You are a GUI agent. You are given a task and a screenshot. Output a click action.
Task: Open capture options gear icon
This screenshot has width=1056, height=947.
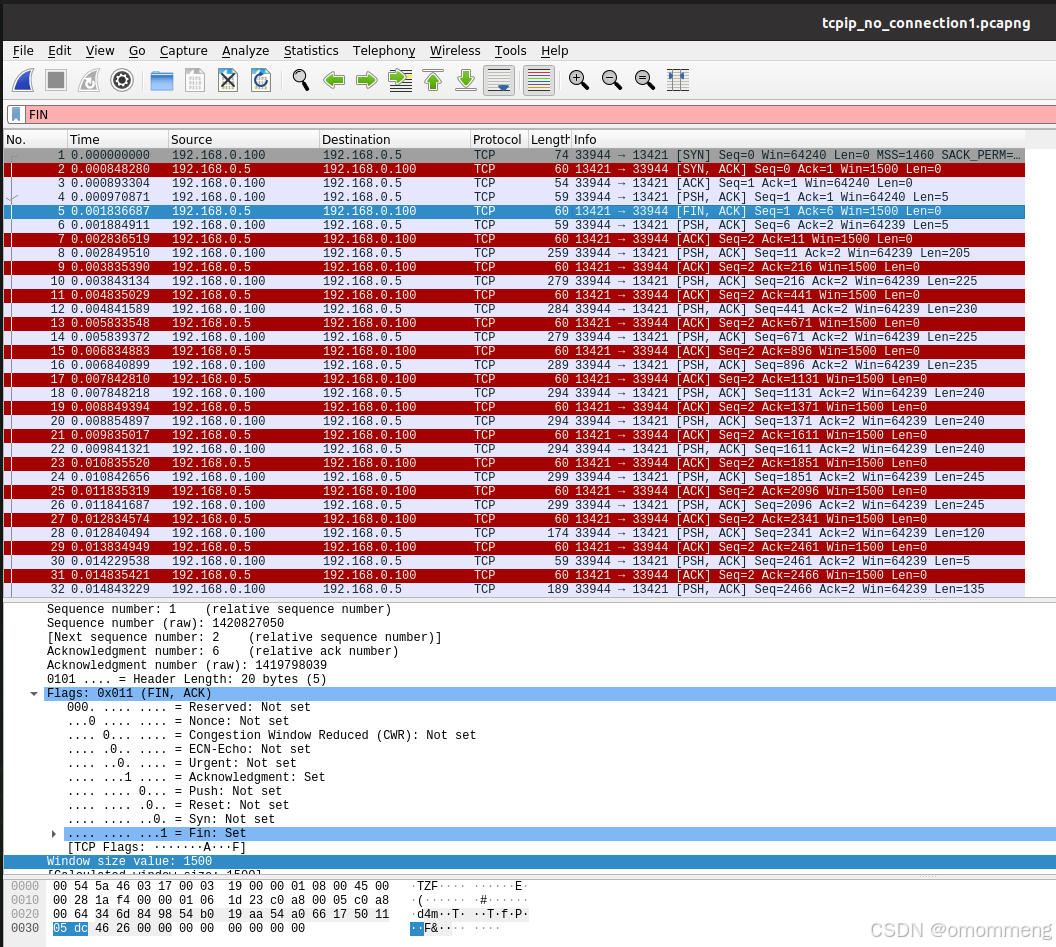122,80
